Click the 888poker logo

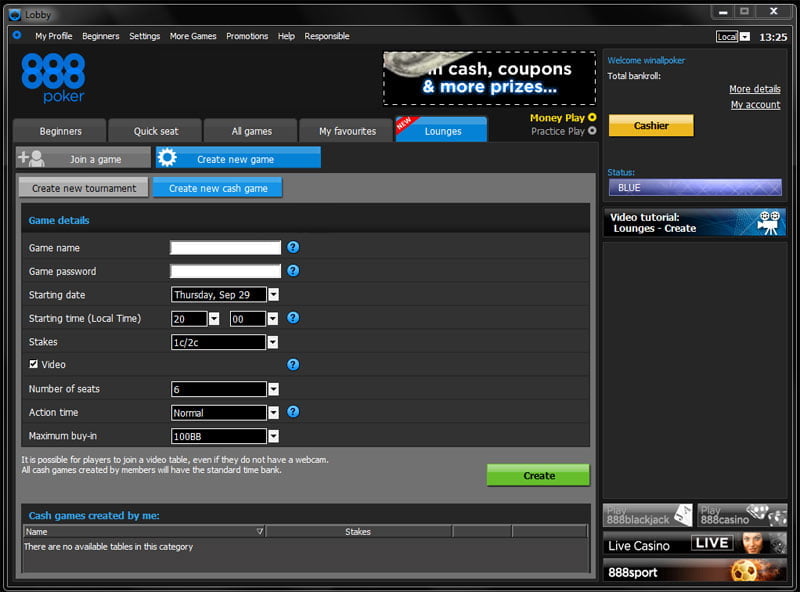53,78
